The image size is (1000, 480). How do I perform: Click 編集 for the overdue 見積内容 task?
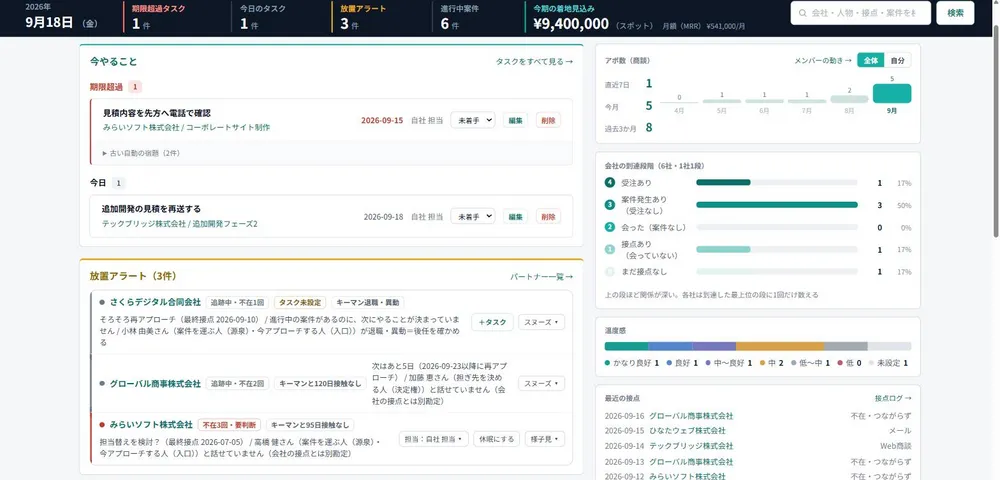point(515,120)
